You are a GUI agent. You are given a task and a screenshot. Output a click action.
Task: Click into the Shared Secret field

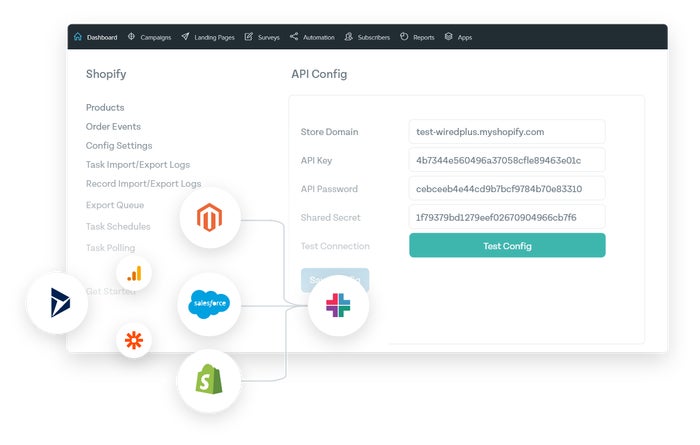507,217
